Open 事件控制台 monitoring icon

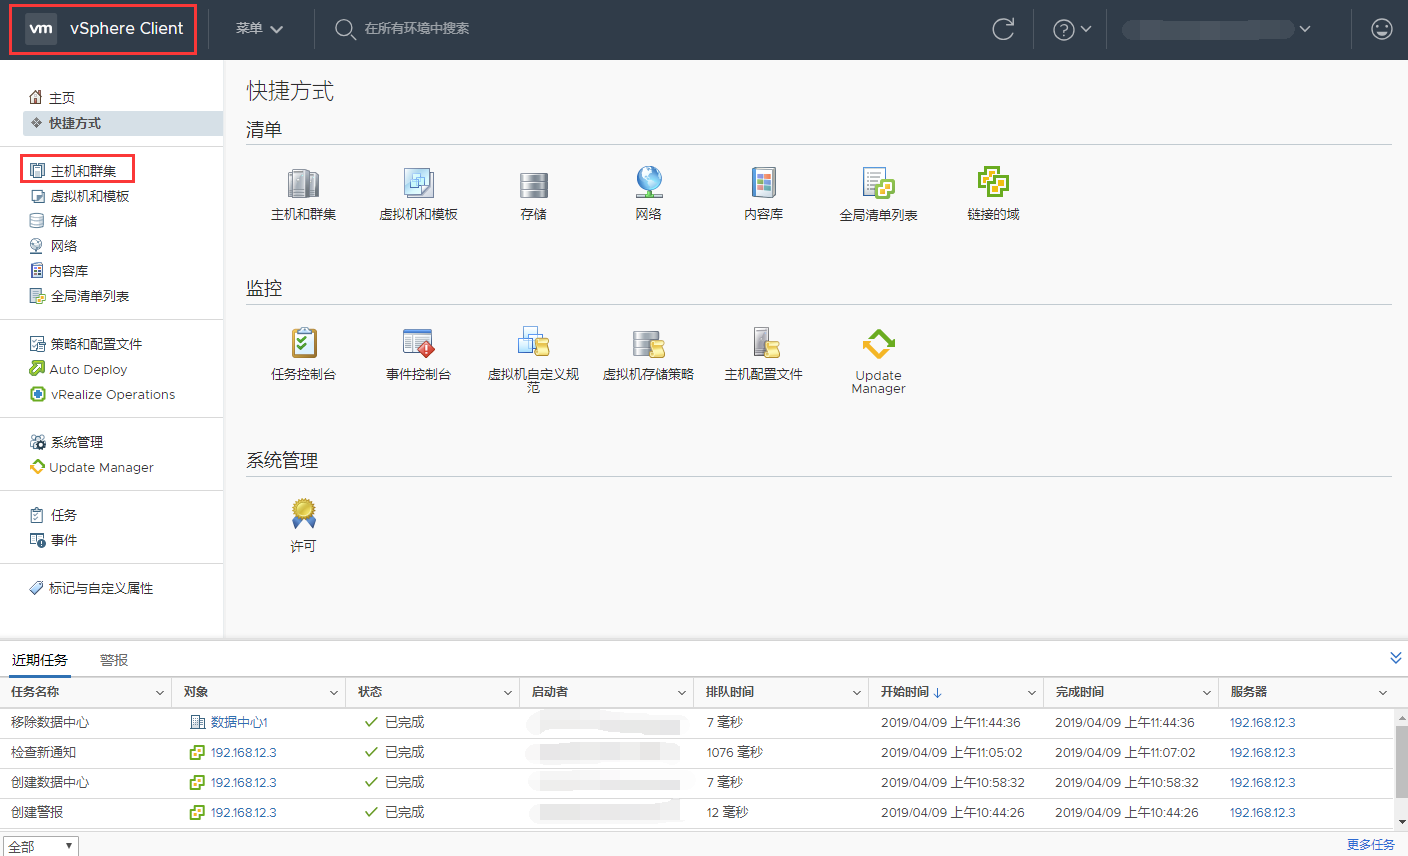click(x=418, y=343)
